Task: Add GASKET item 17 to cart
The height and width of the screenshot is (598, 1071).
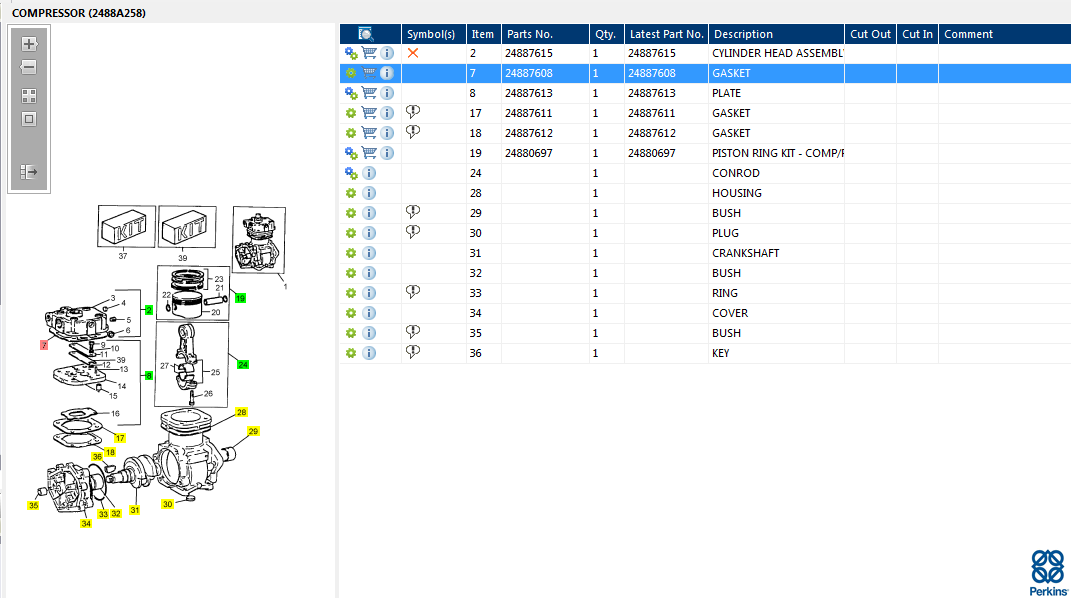Action: tap(369, 113)
